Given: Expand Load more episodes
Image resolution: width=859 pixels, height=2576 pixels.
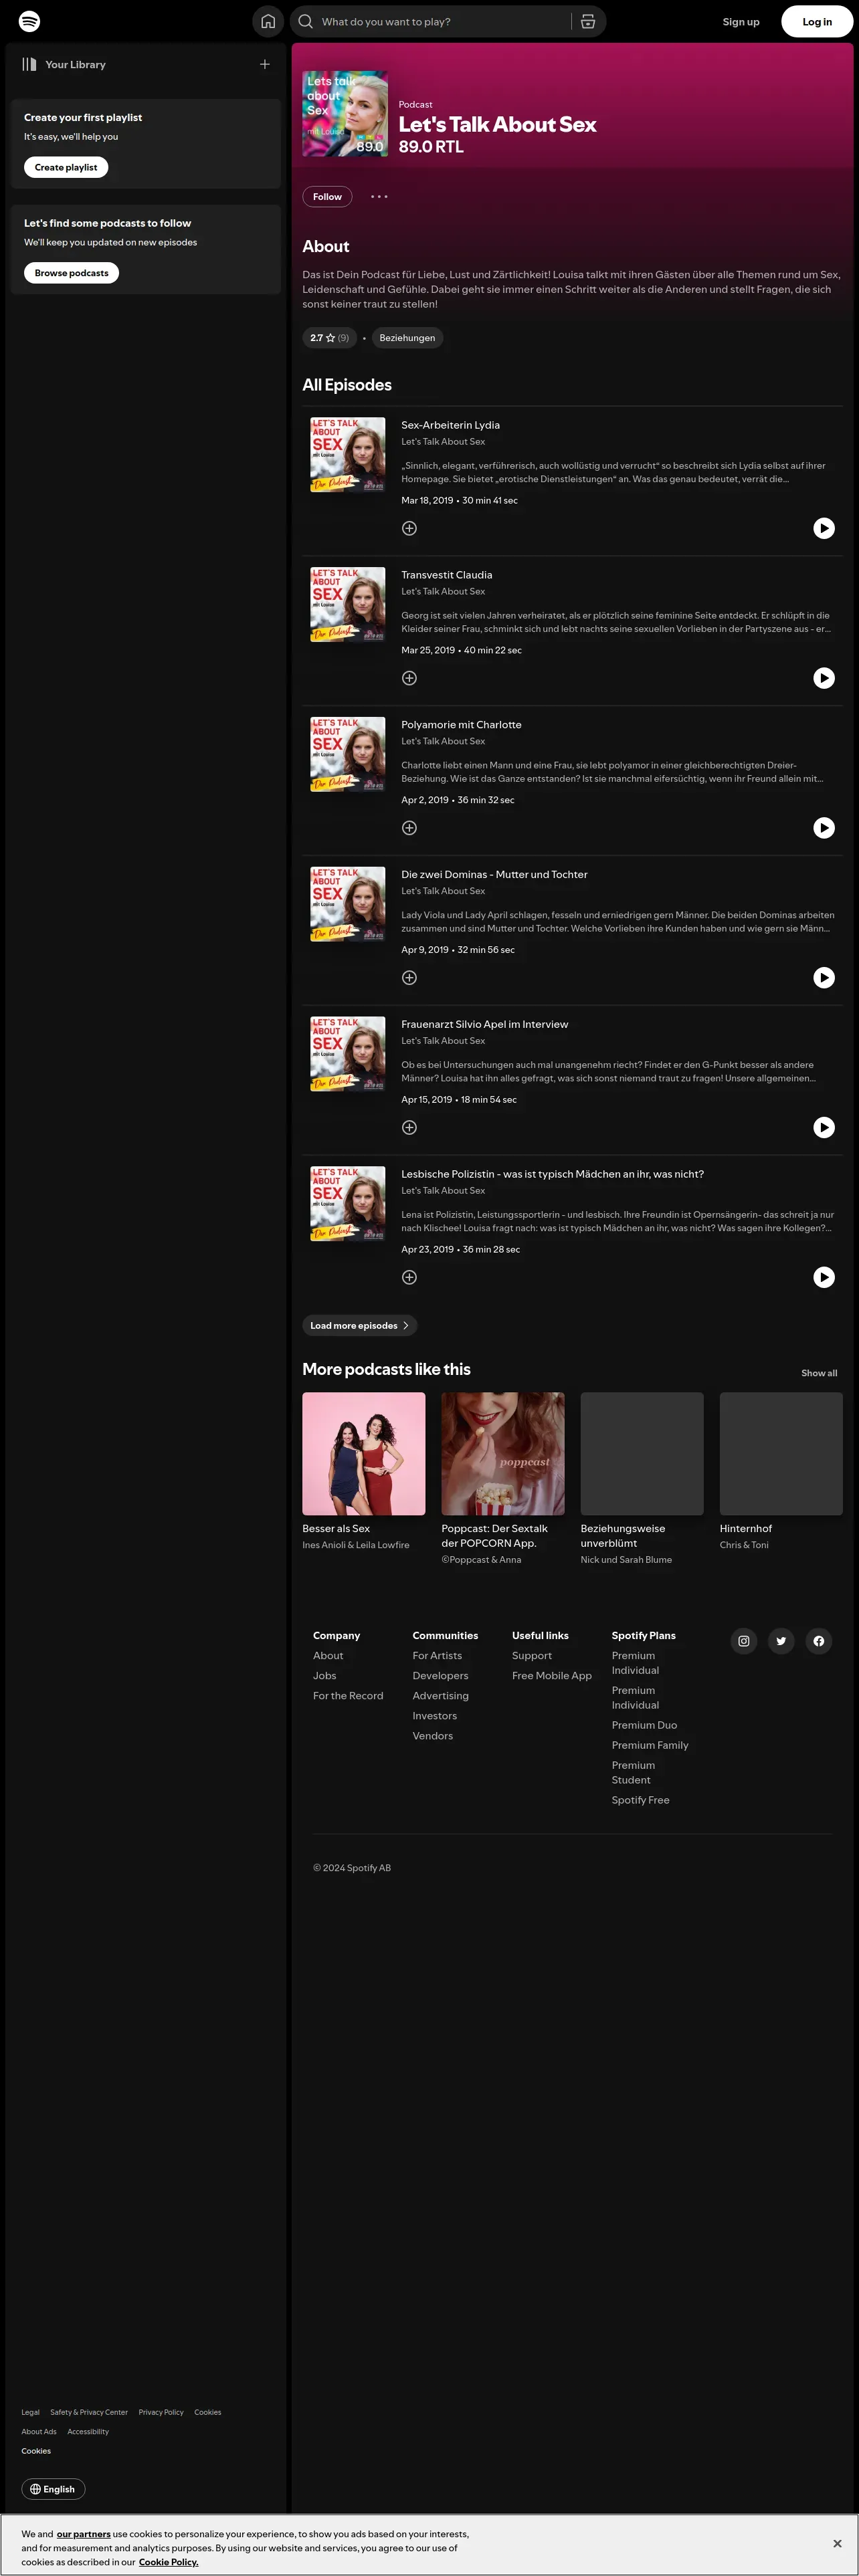Looking at the screenshot, I should click(x=359, y=1326).
